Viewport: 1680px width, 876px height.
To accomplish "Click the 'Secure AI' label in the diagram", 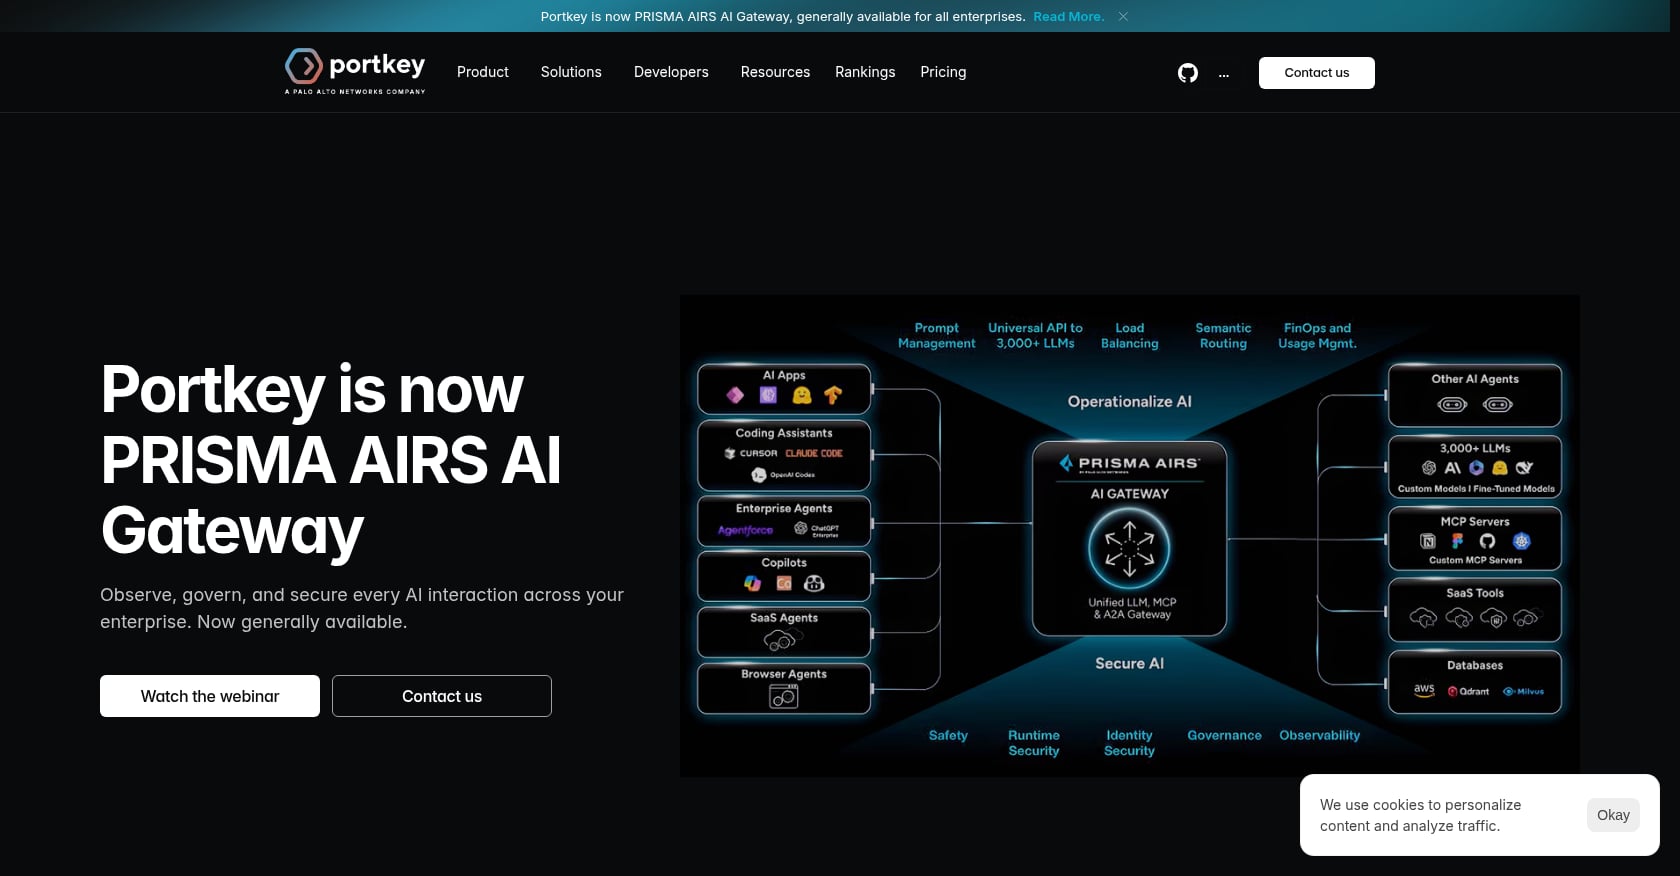I will coord(1129,663).
